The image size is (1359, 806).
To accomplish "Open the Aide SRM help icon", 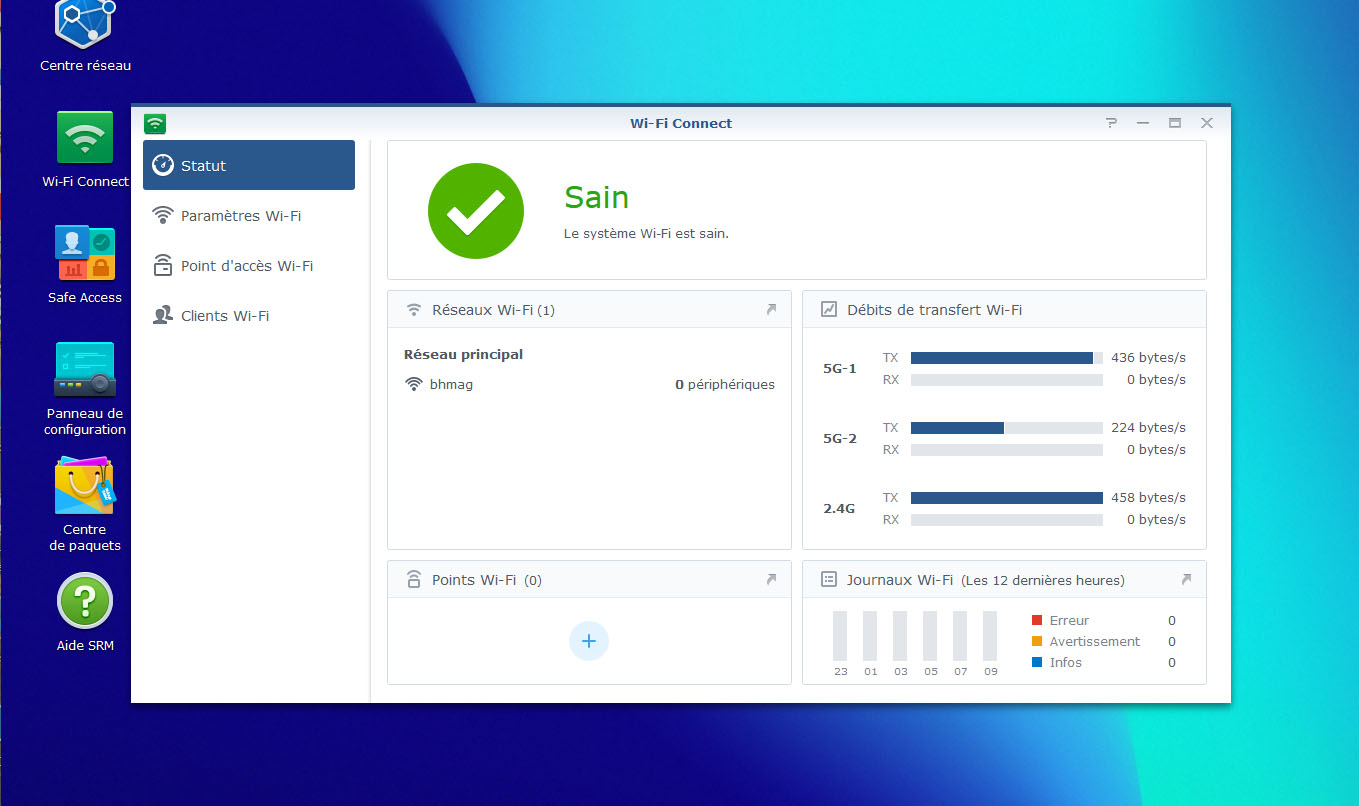I will 85,601.
